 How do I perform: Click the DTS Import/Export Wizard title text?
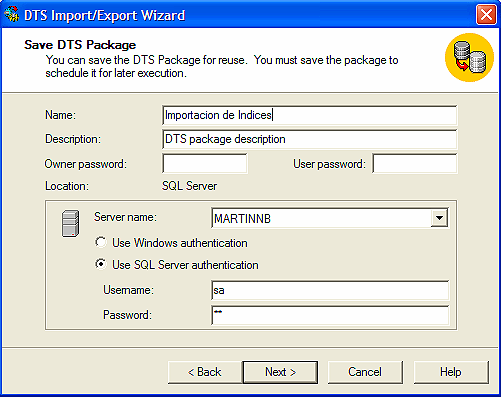pos(105,15)
